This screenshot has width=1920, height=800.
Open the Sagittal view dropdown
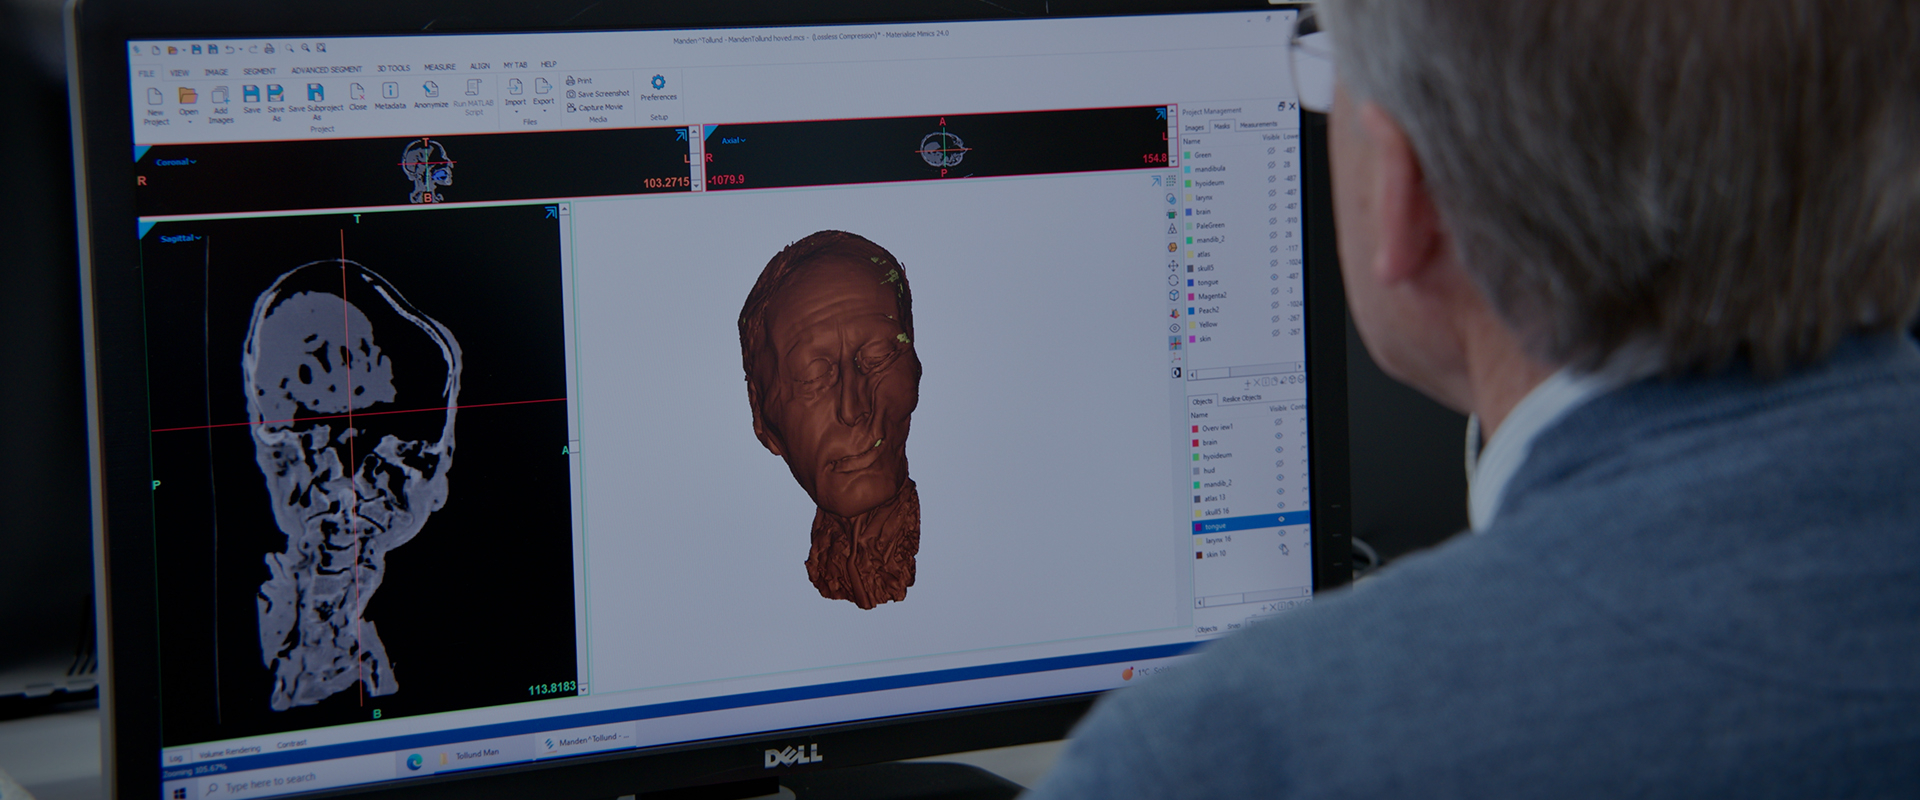pos(181,238)
